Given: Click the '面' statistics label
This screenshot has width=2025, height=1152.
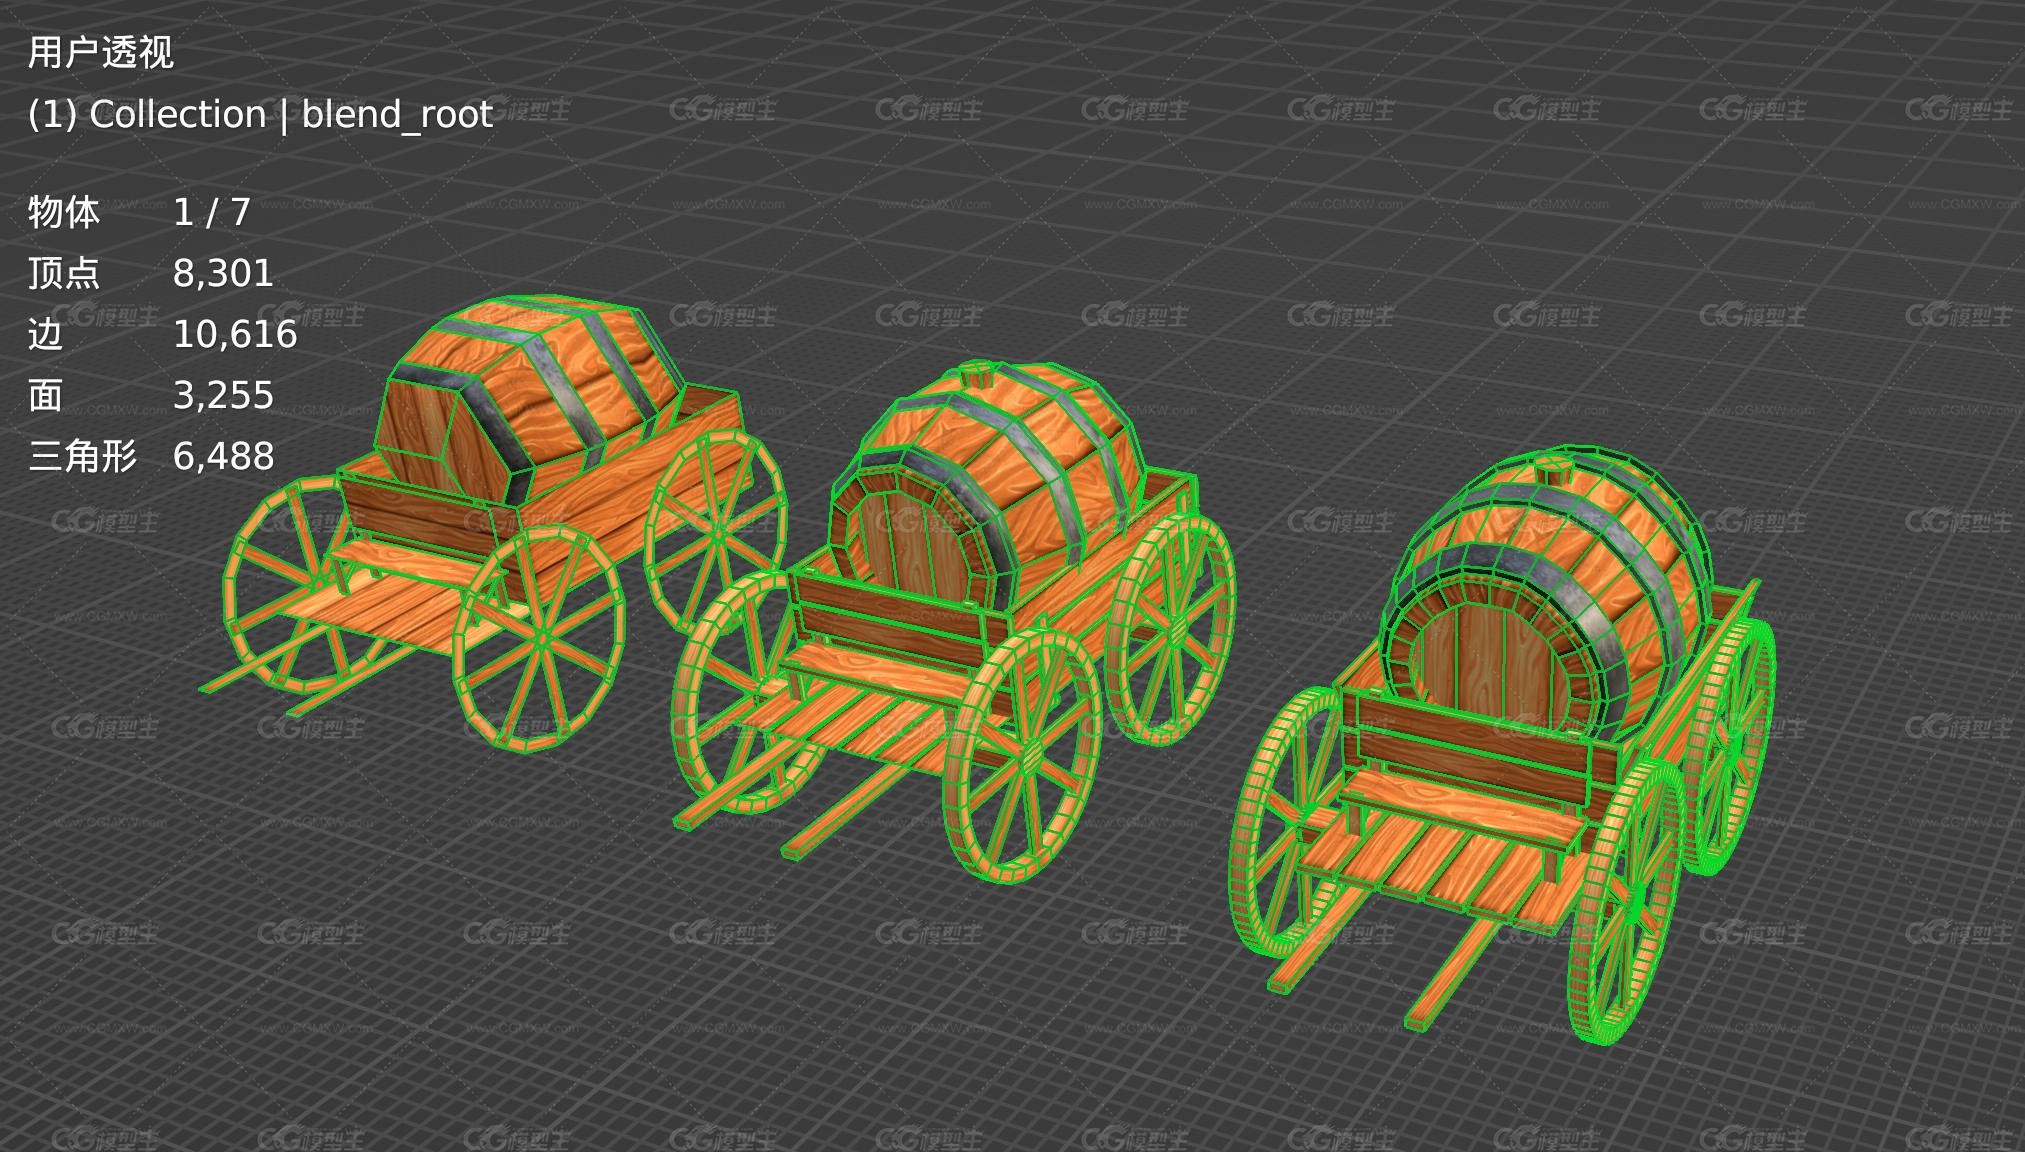Looking at the screenshot, I should click(45, 395).
